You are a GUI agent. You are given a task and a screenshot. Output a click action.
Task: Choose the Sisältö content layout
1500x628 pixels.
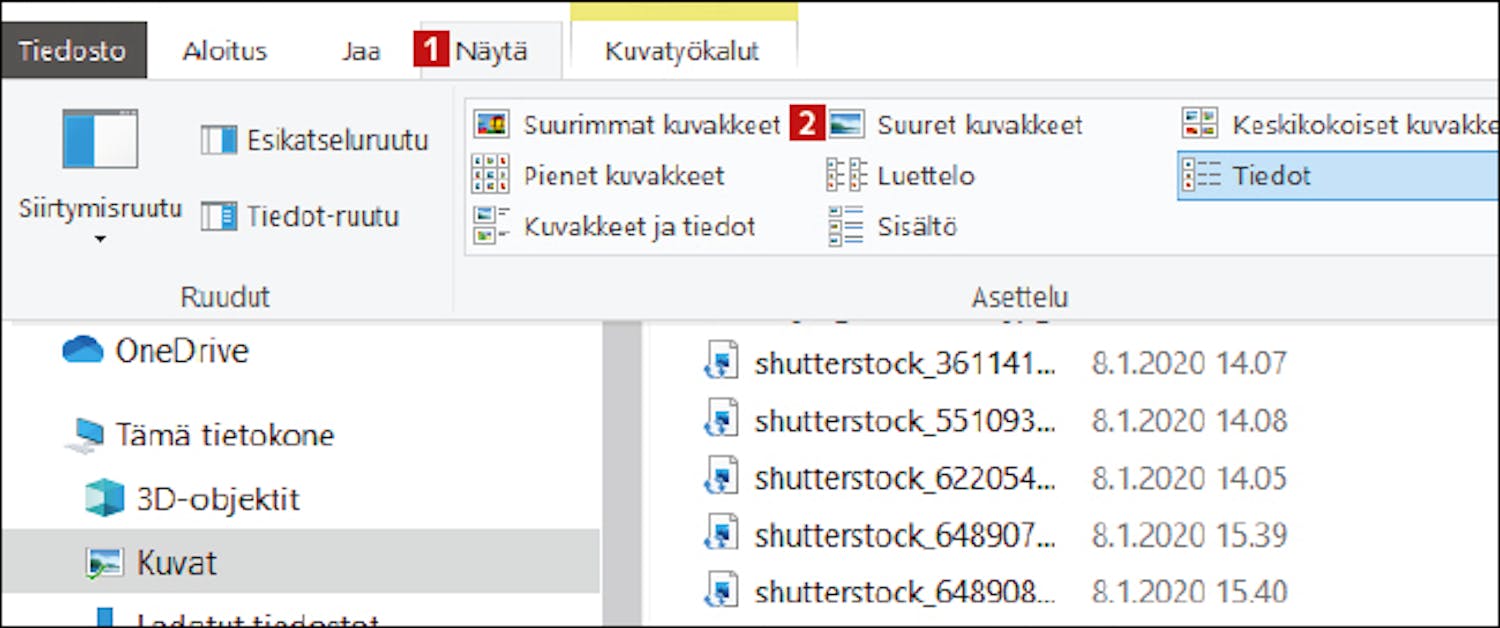[x=892, y=227]
